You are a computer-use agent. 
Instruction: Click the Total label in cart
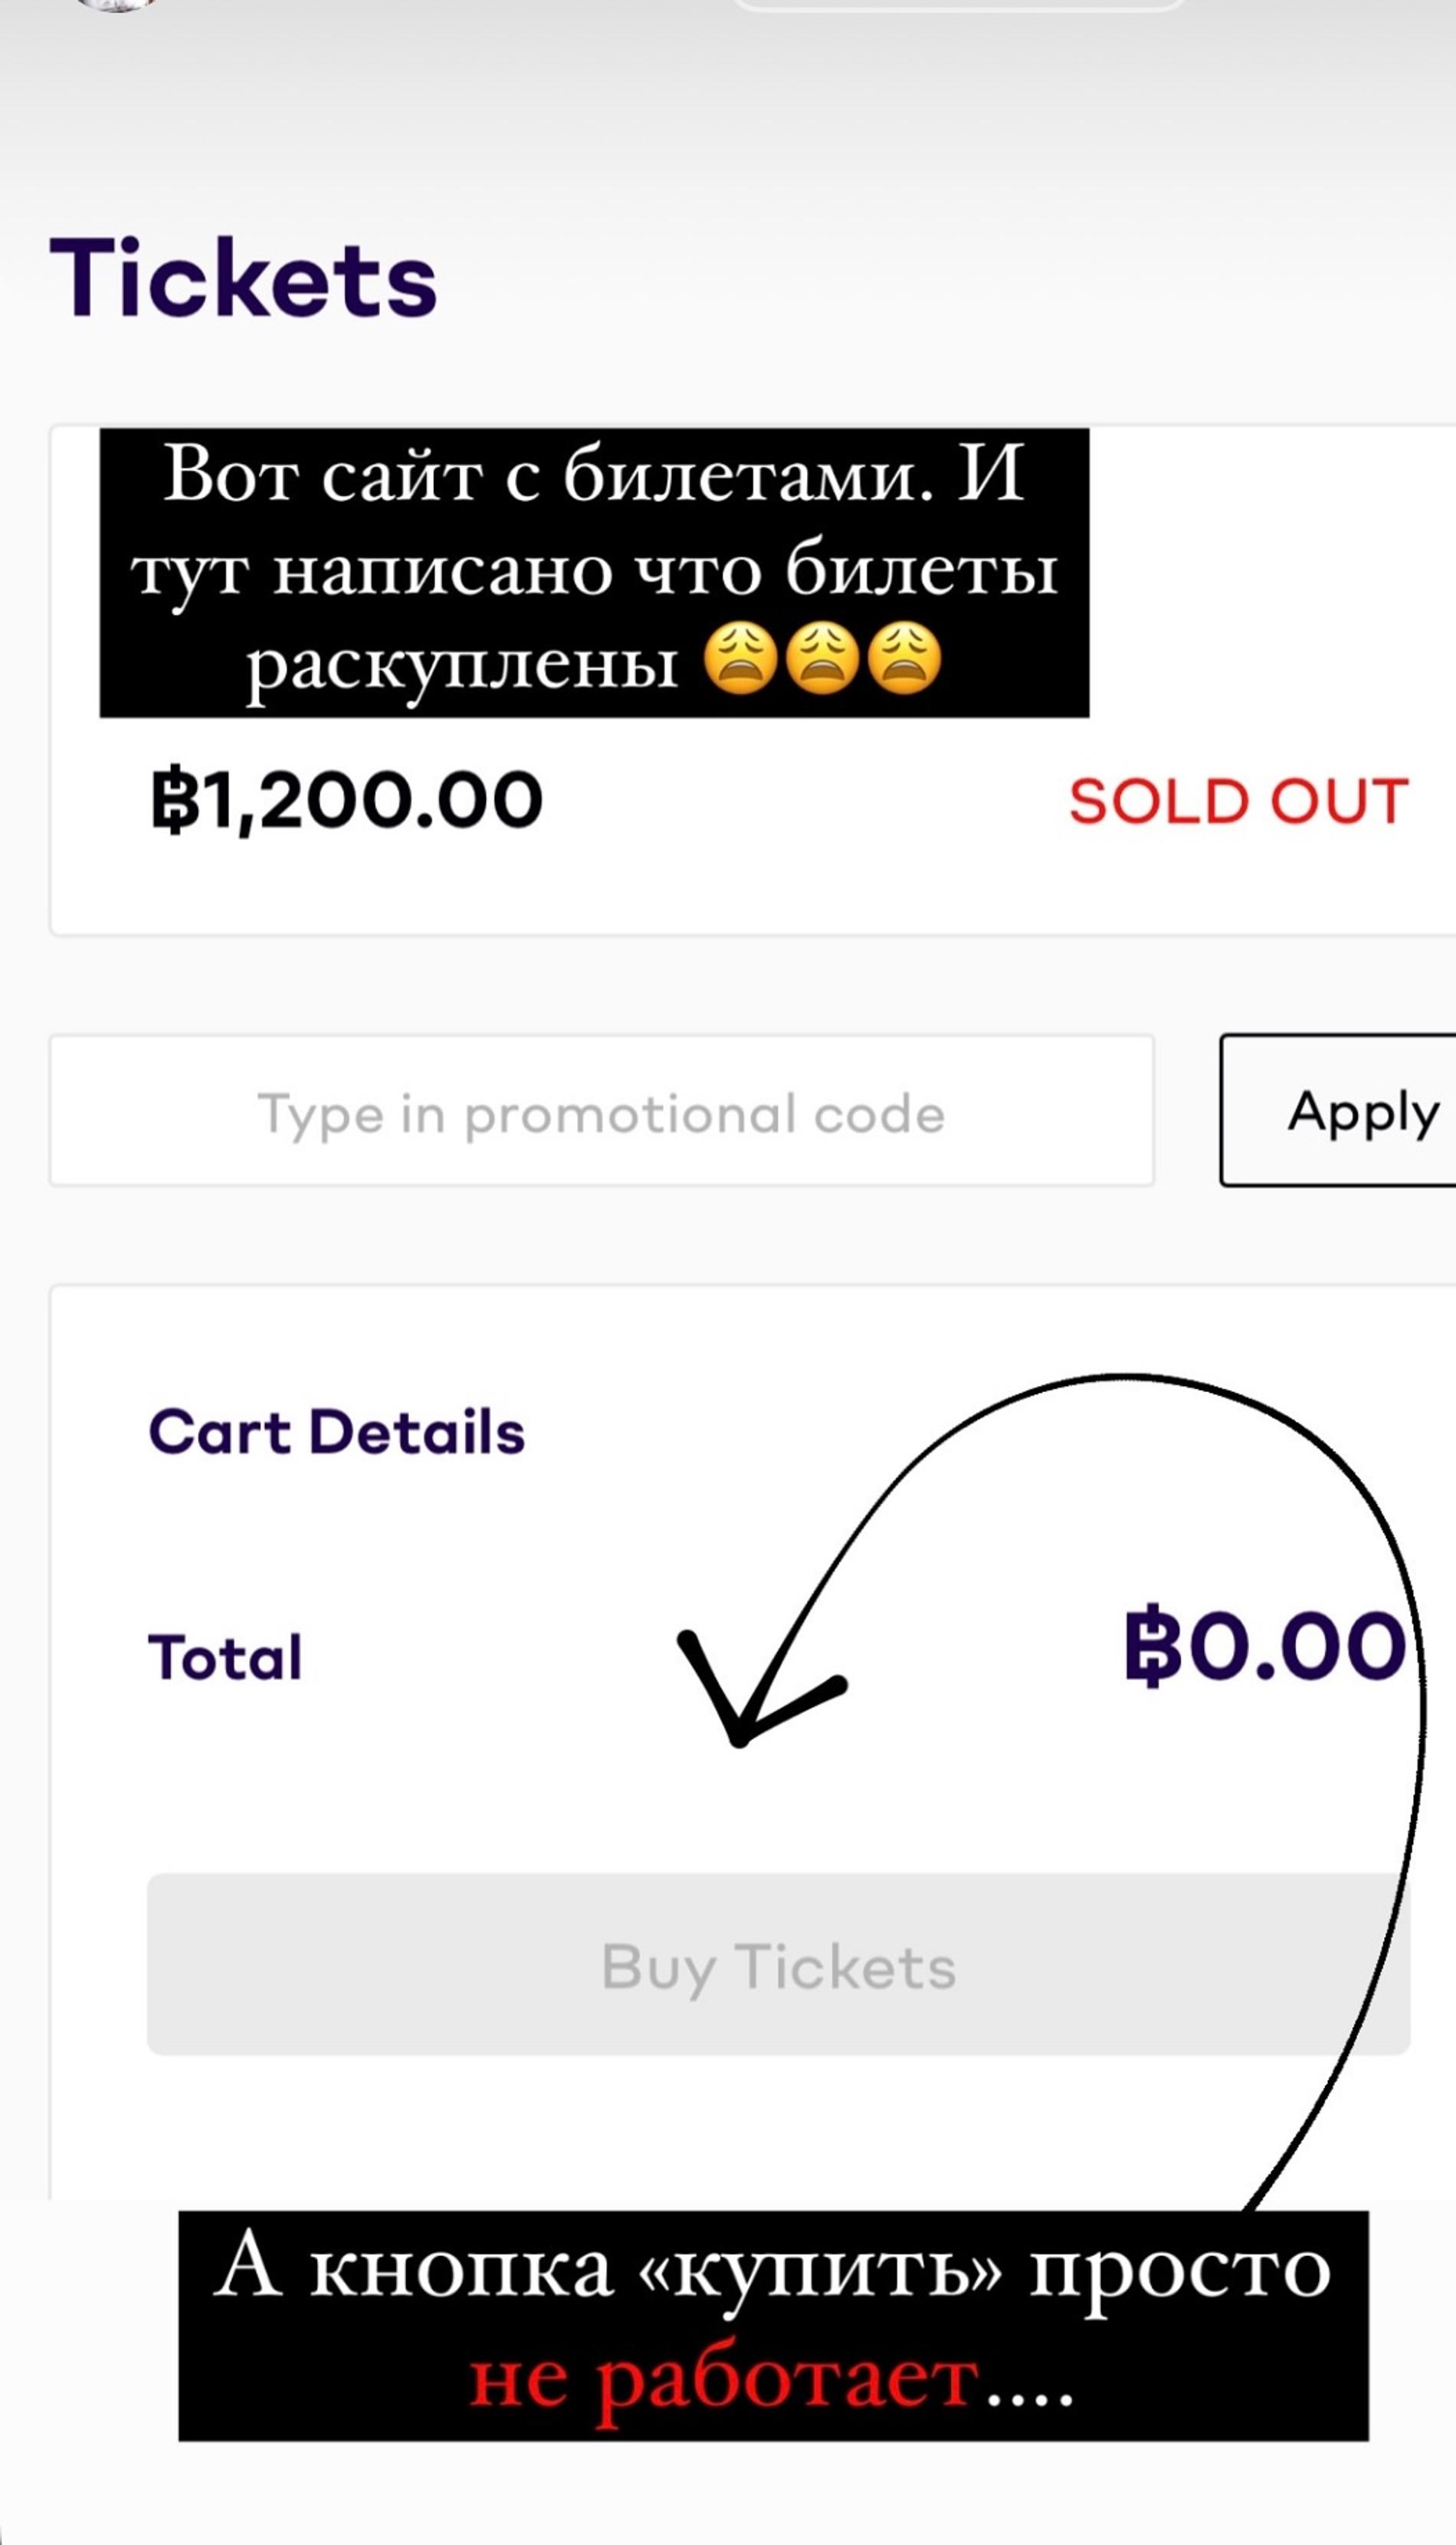tap(225, 1657)
